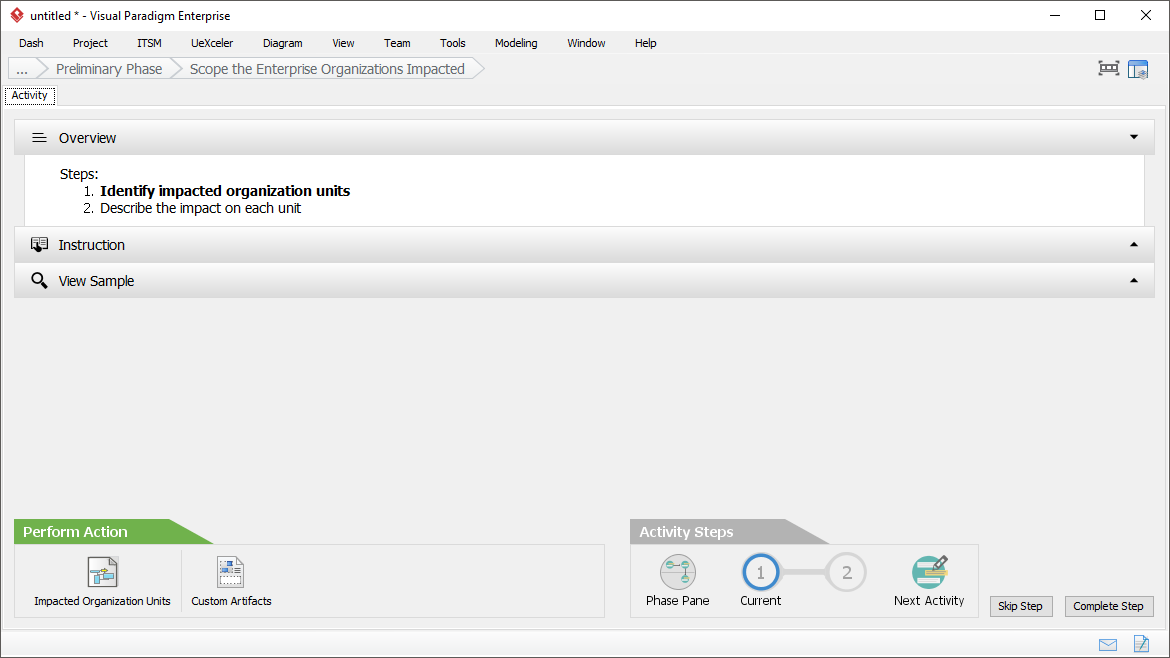Click the Instruction book icon
This screenshot has height=658, width=1170.
40,245
